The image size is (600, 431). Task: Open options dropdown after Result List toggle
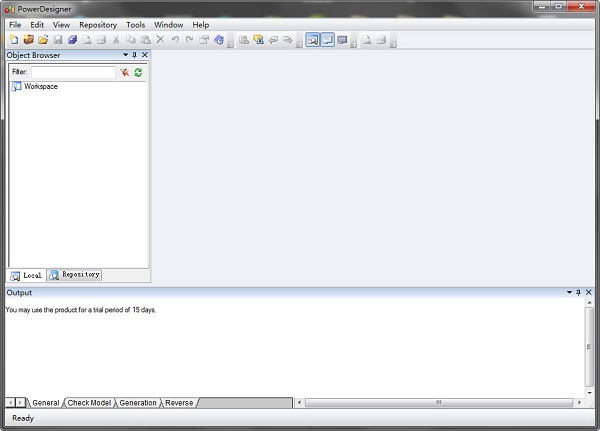coord(354,45)
